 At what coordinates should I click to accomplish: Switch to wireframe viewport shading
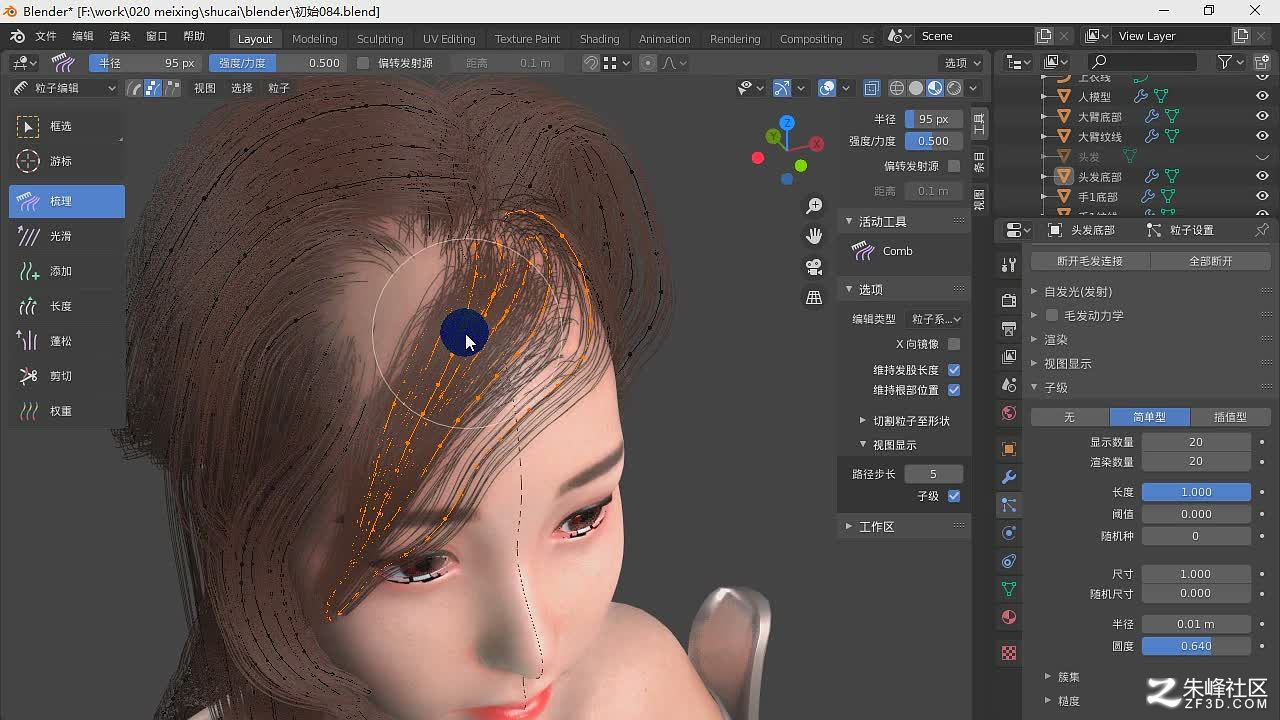(x=897, y=88)
